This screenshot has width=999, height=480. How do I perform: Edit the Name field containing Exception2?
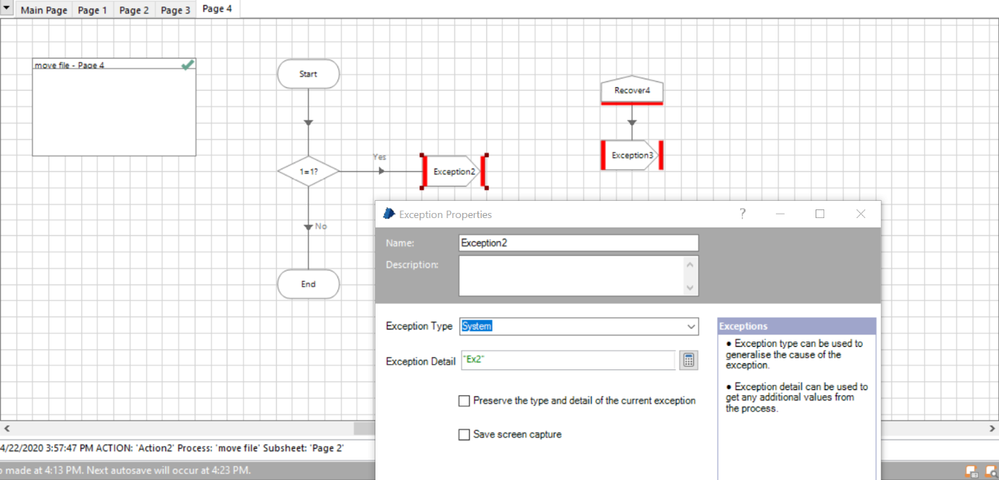tap(579, 243)
